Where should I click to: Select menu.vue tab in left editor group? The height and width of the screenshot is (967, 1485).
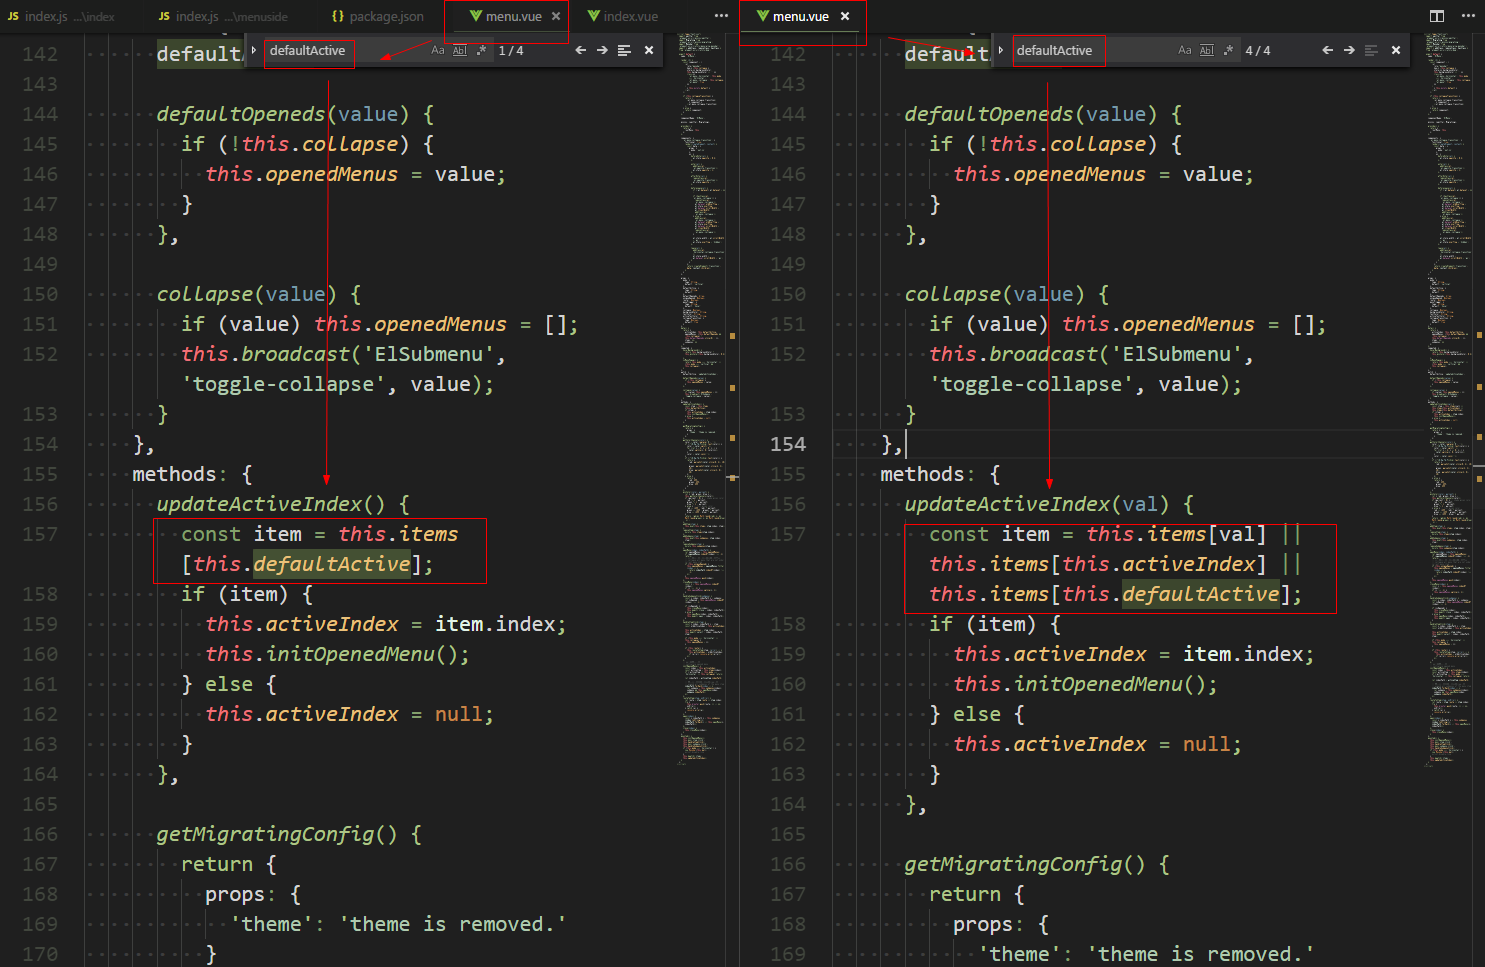pos(513,16)
